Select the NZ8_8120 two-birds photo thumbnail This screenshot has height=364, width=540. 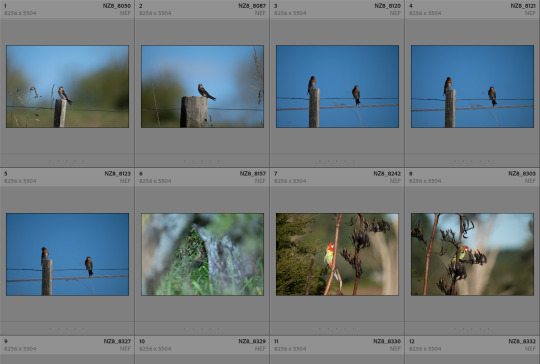tap(338, 86)
